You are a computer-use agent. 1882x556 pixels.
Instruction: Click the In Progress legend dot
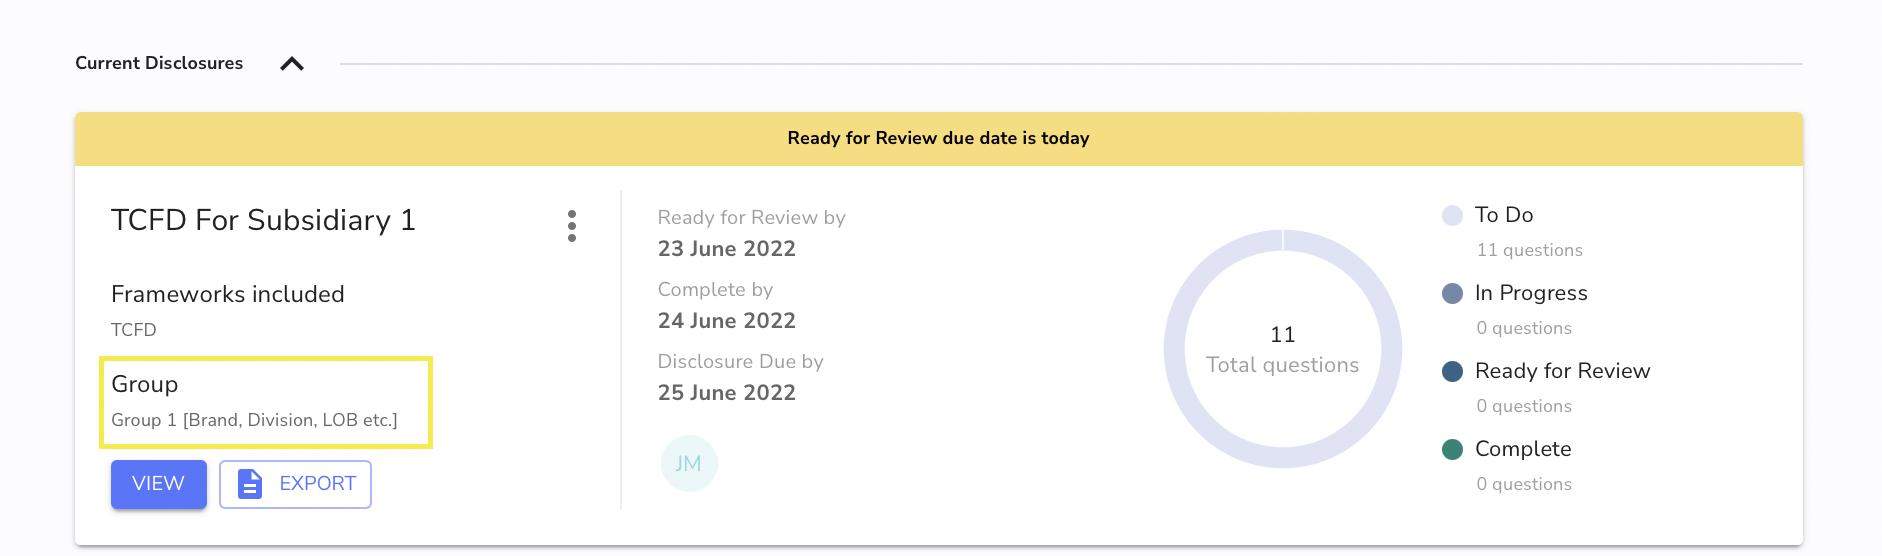[x=1453, y=293]
